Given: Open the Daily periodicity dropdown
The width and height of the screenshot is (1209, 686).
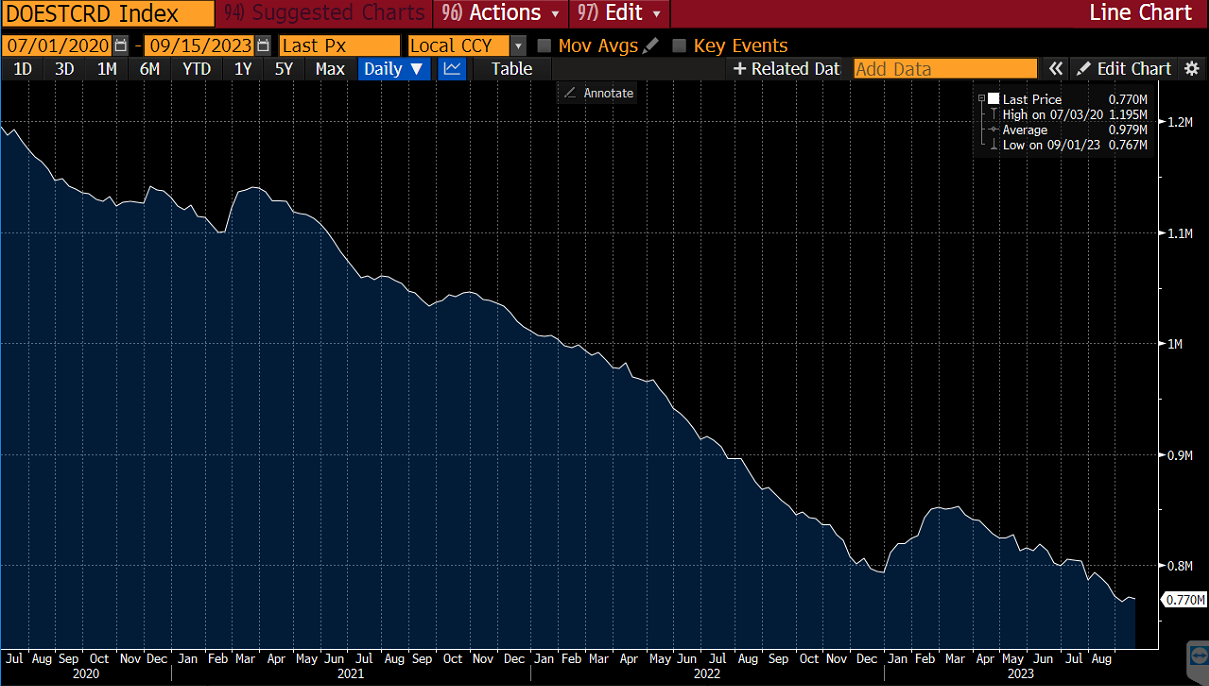Looking at the screenshot, I should pyautogui.click(x=394, y=69).
